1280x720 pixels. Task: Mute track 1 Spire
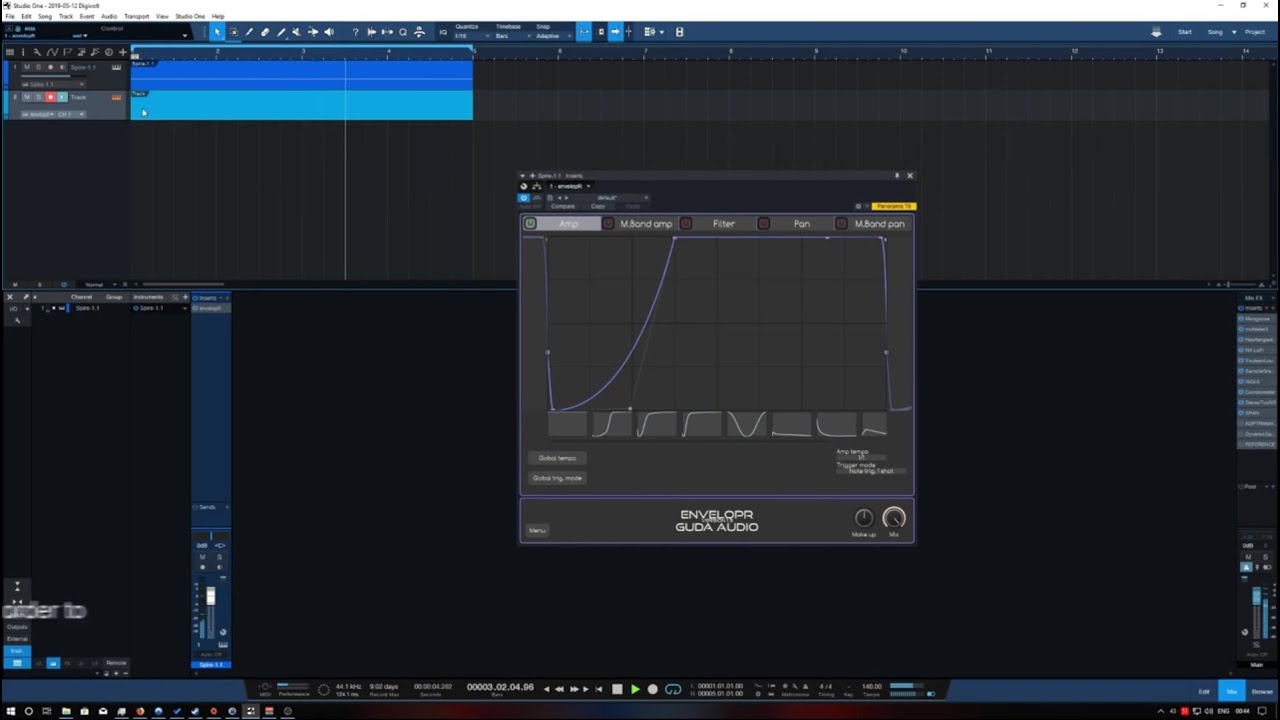pos(27,67)
